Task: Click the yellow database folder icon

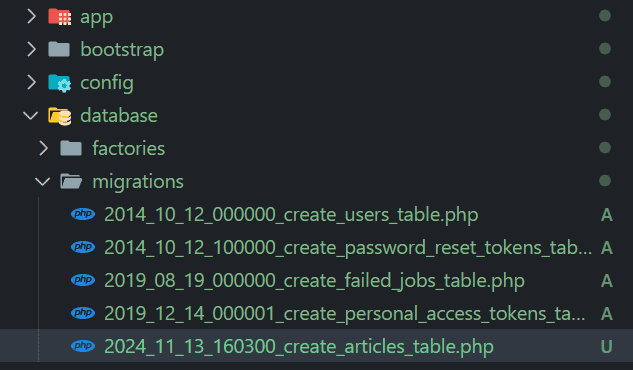Action: click(59, 116)
